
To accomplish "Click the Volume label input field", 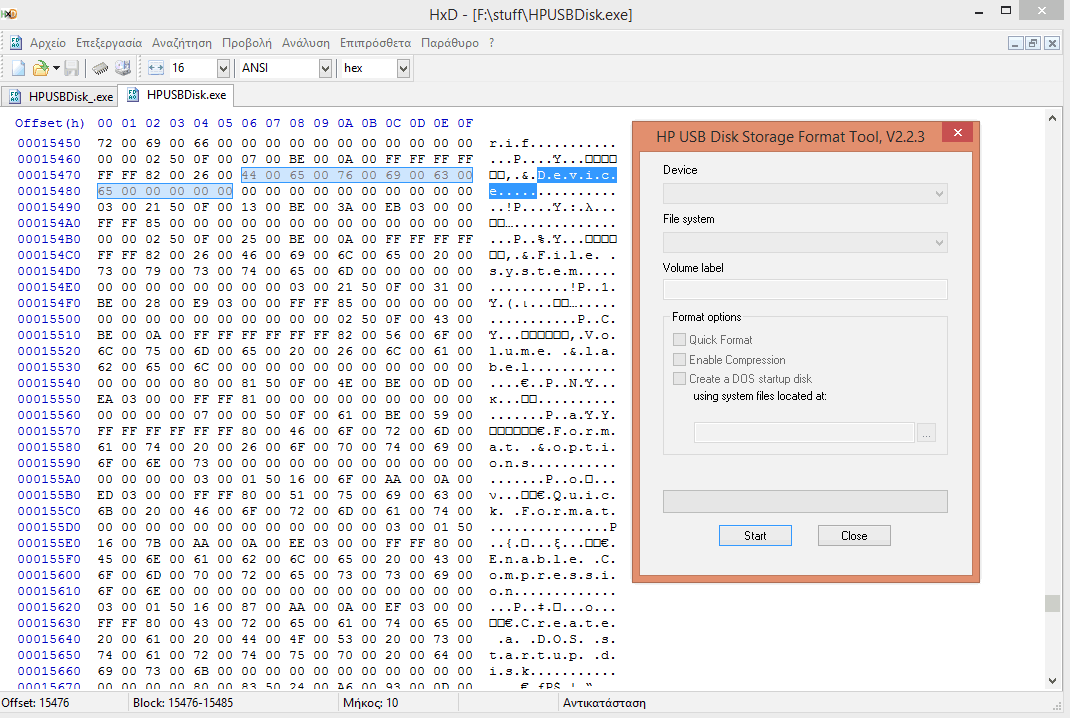I will [805, 289].
